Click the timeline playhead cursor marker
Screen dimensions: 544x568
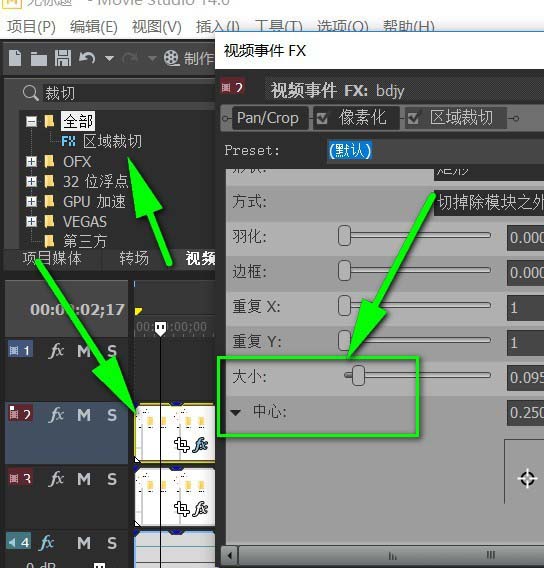pos(160,328)
